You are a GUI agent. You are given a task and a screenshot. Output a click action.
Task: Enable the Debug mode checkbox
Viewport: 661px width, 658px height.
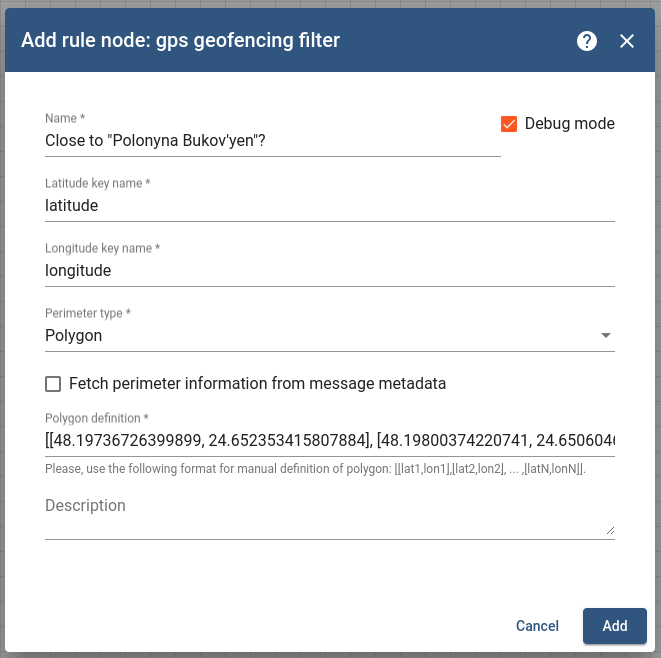coord(509,124)
